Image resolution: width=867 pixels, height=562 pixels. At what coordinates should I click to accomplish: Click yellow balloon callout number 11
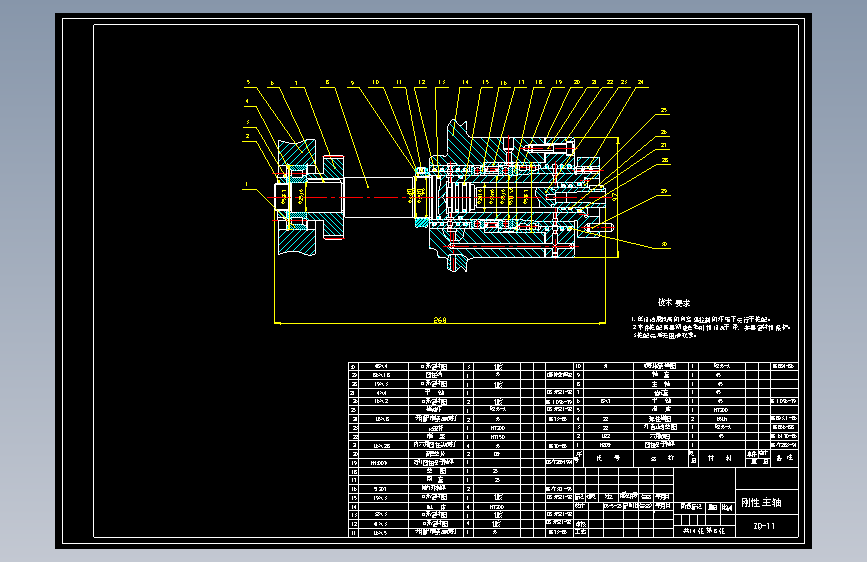(399, 82)
